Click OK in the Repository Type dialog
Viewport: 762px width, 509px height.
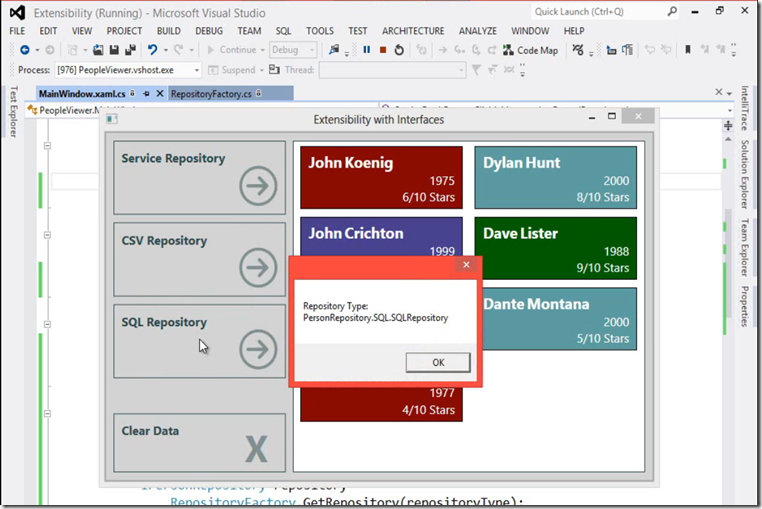(x=438, y=362)
